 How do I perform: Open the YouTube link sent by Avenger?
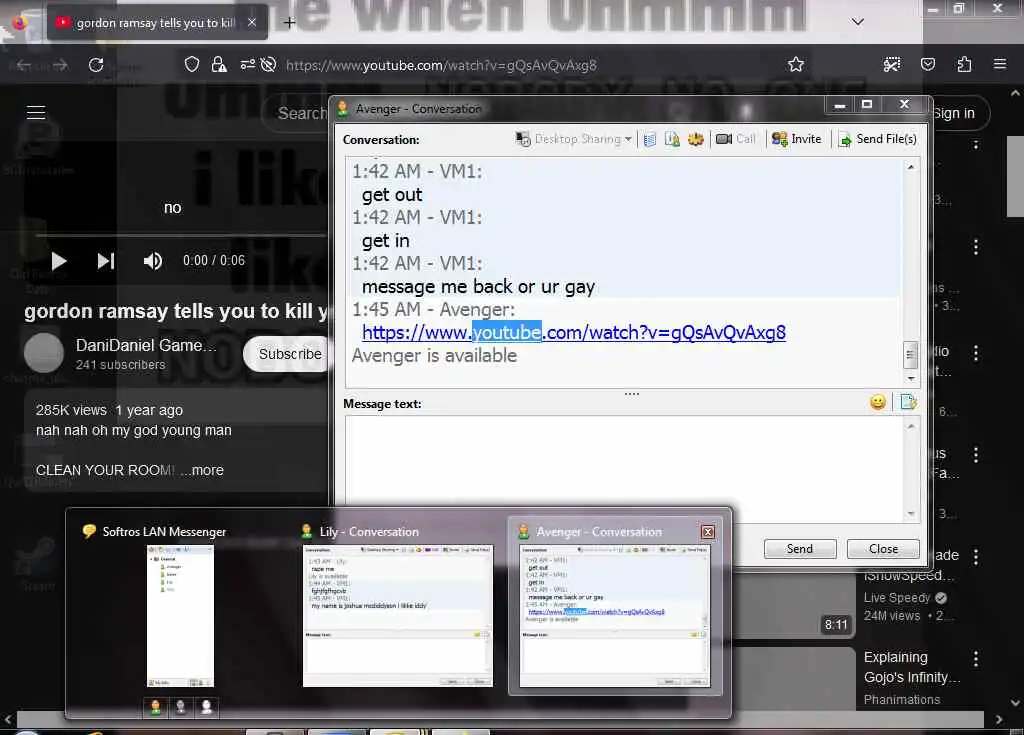coord(573,333)
